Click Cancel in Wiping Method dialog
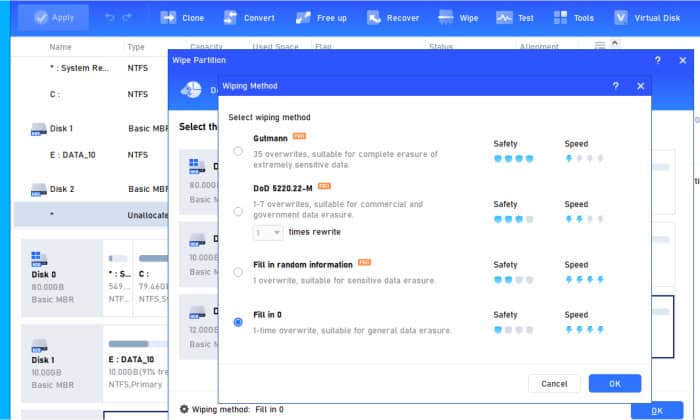Viewport: 700px width, 420px height. coord(554,383)
